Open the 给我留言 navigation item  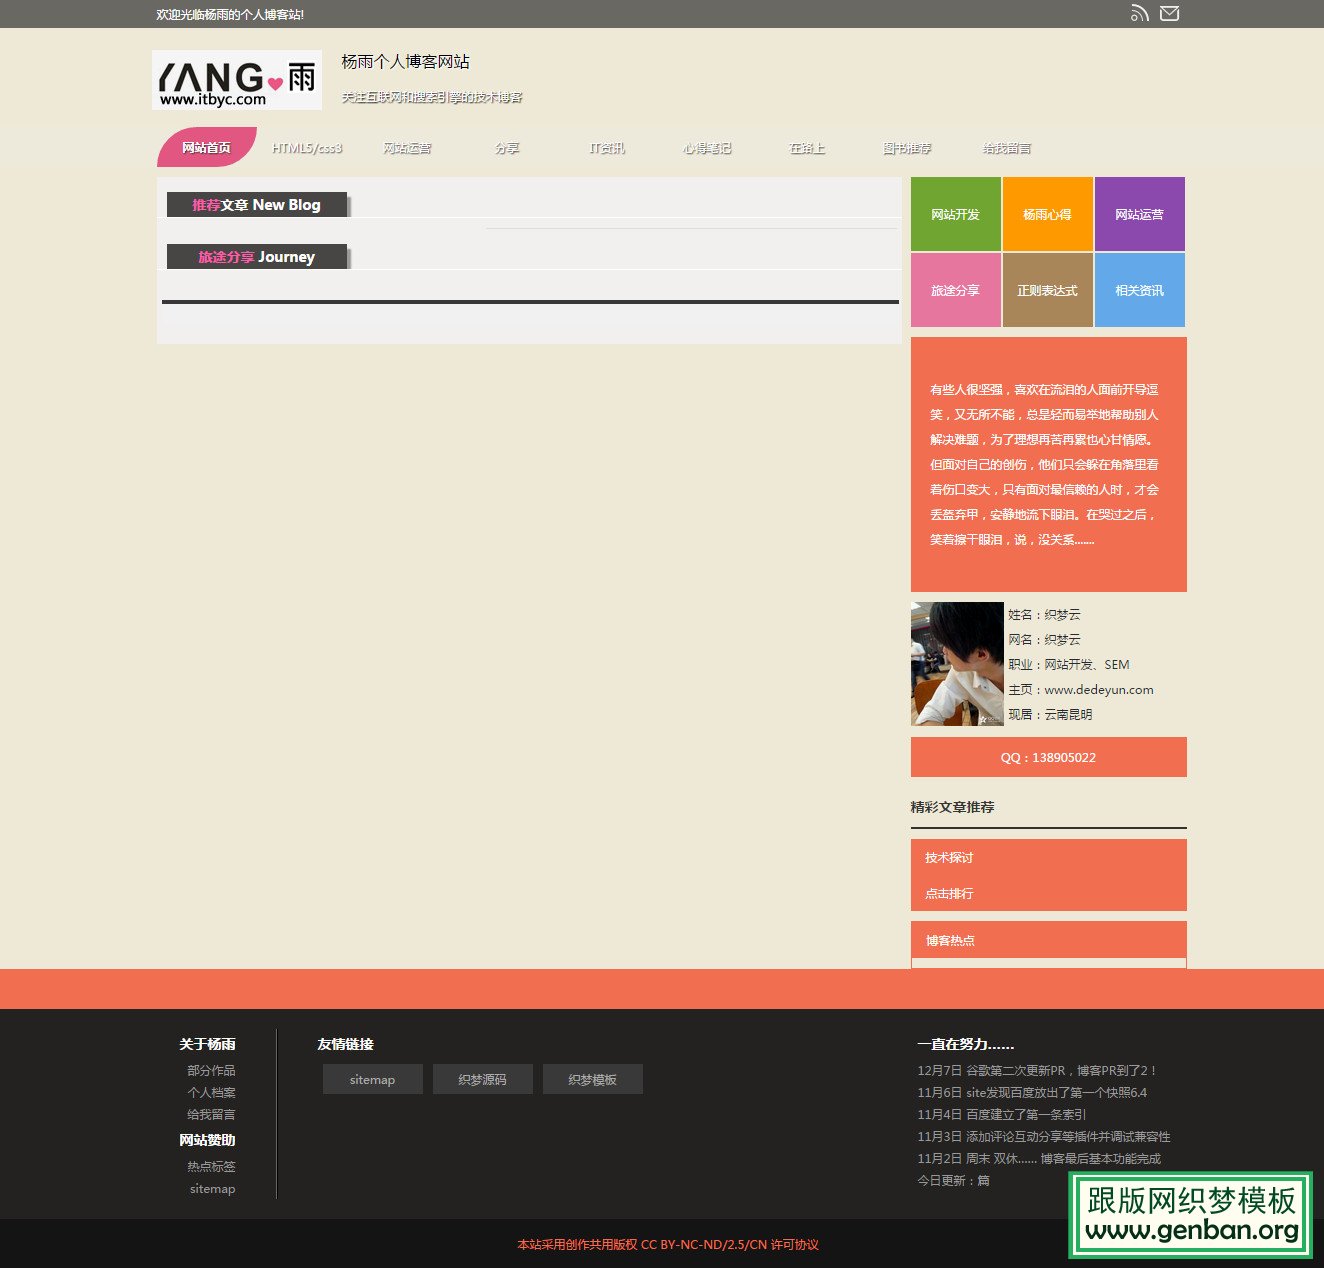point(1006,148)
